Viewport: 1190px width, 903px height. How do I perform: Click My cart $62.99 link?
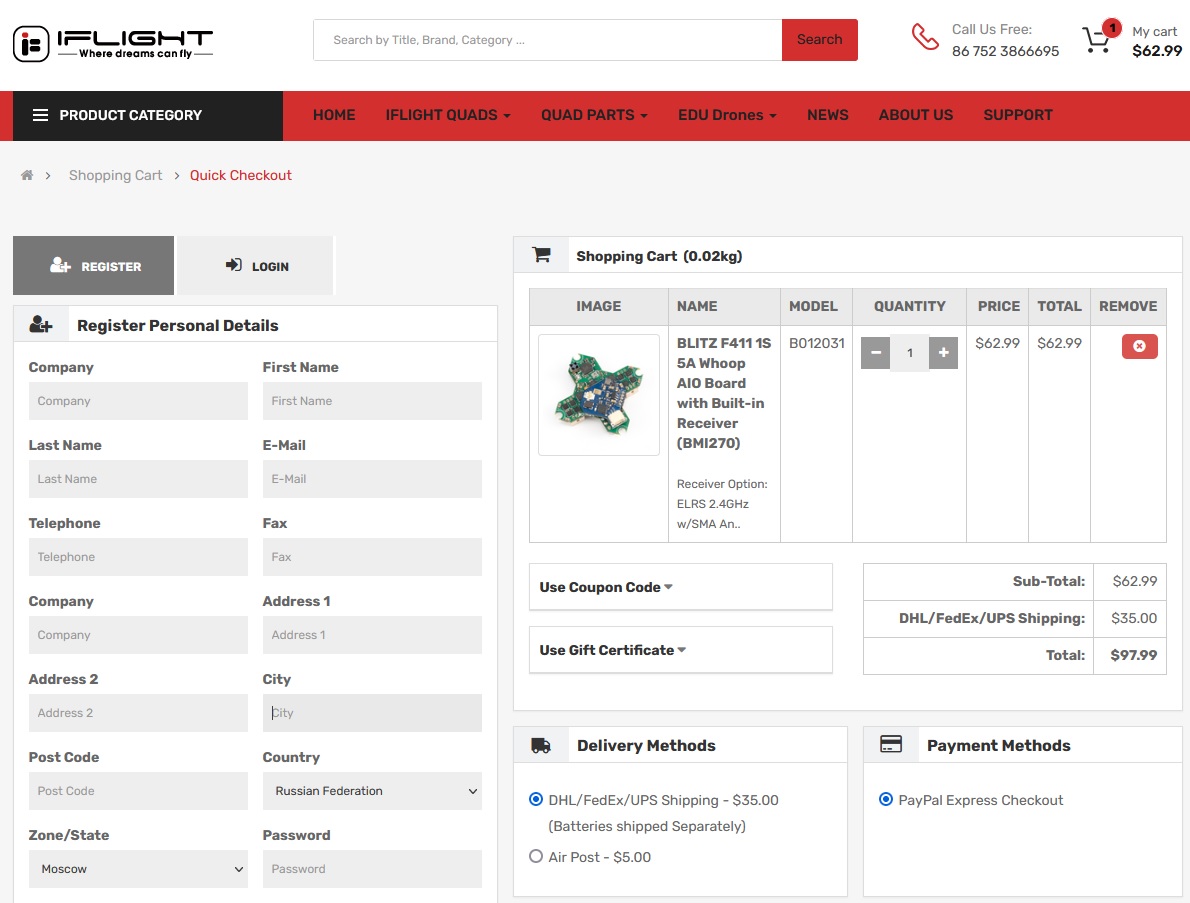point(1157,42)
